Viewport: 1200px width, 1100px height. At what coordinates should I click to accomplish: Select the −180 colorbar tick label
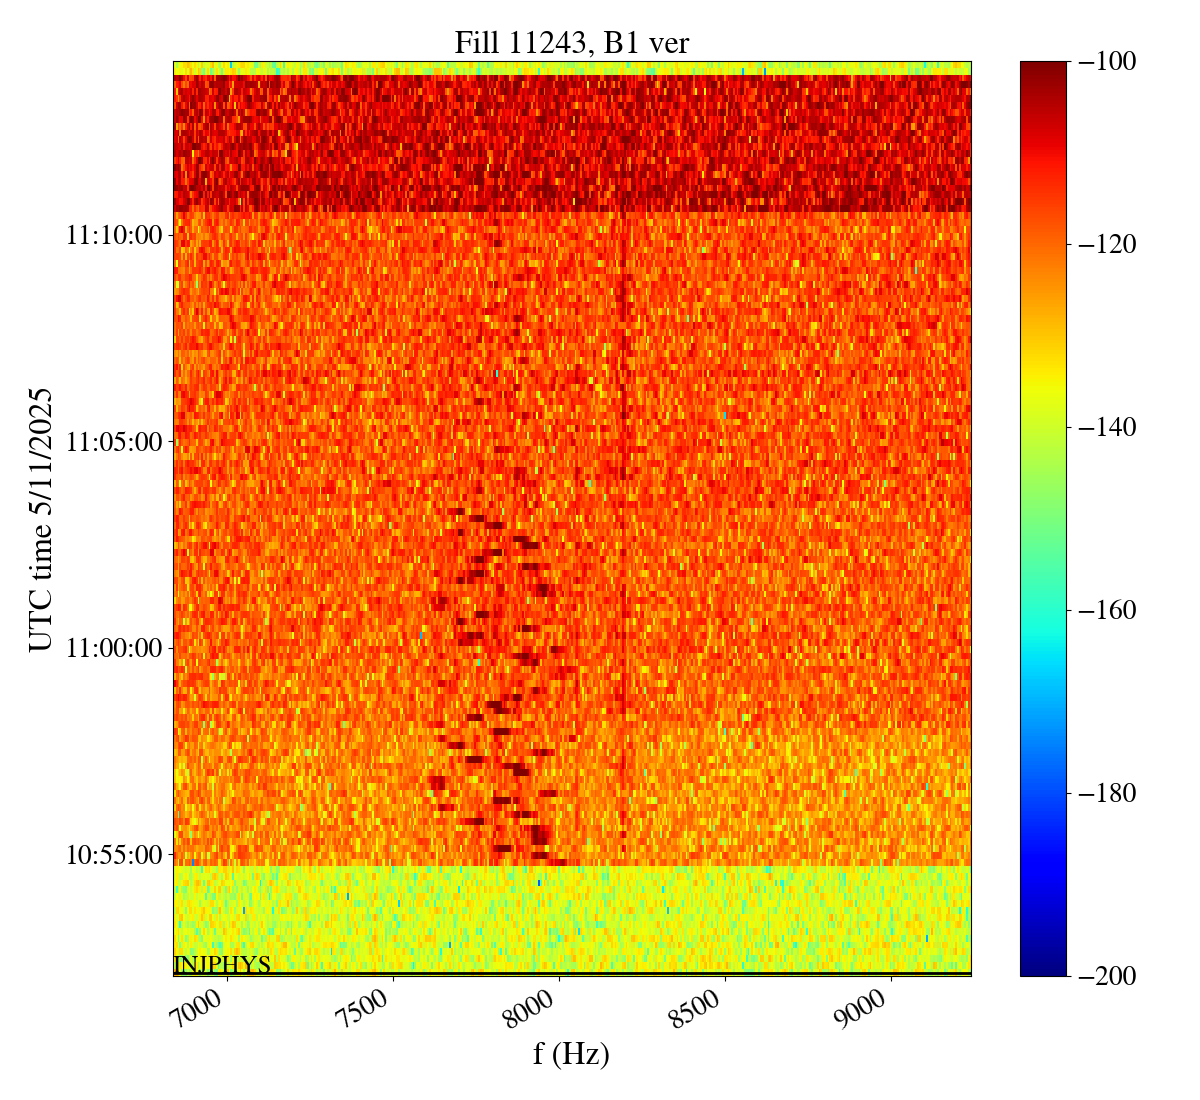(x=1108, y=793)
